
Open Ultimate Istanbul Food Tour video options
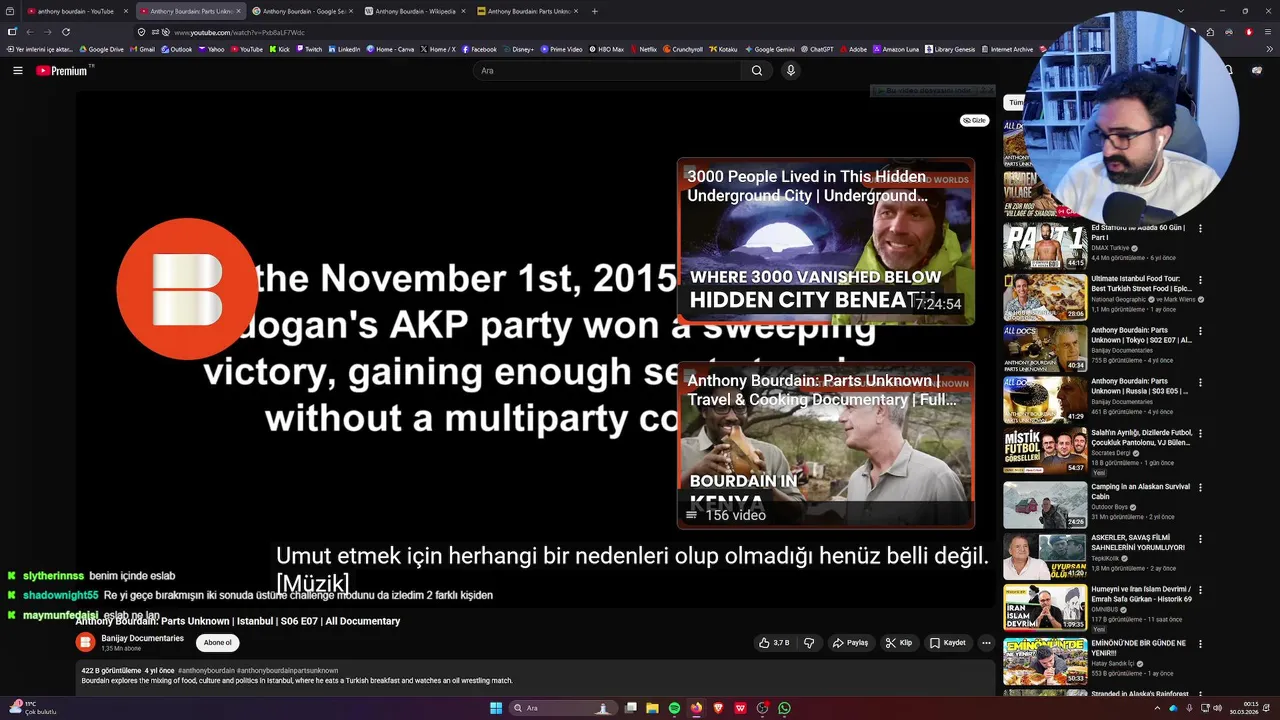pyautogui.click(x=1200, y=280)
